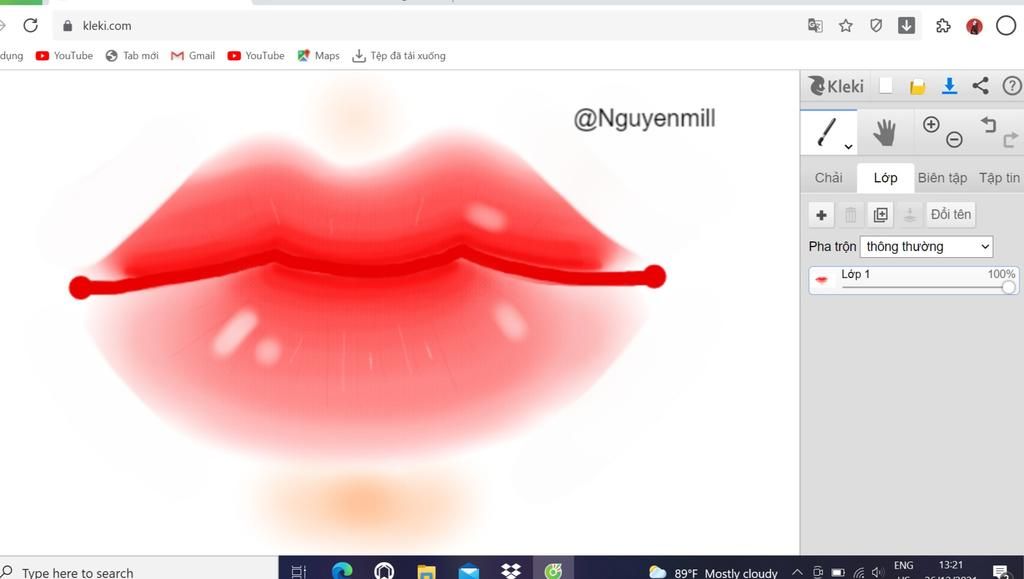Open the clock showing 13:21
1024x579 pixels.
951,565
